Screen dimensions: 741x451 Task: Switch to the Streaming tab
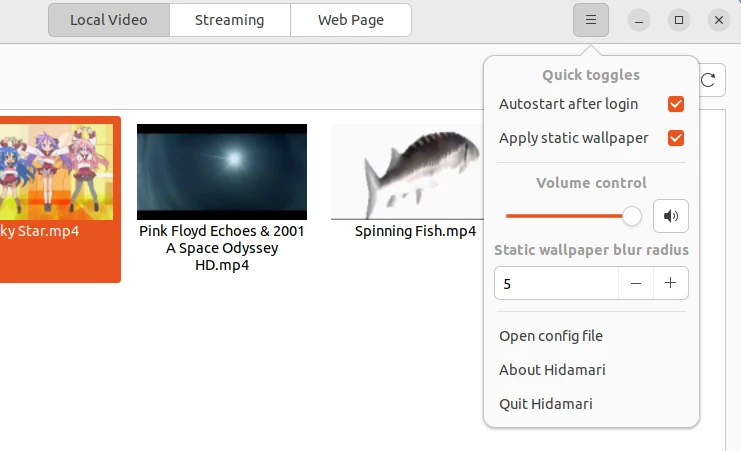(229, 20)
